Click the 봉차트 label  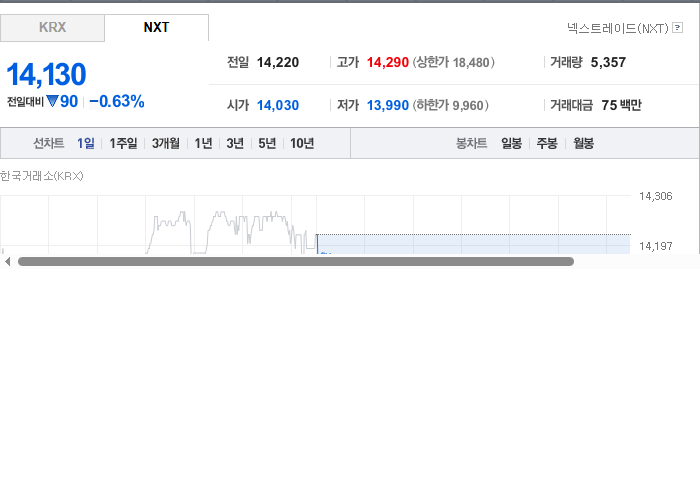coord(471,143)
